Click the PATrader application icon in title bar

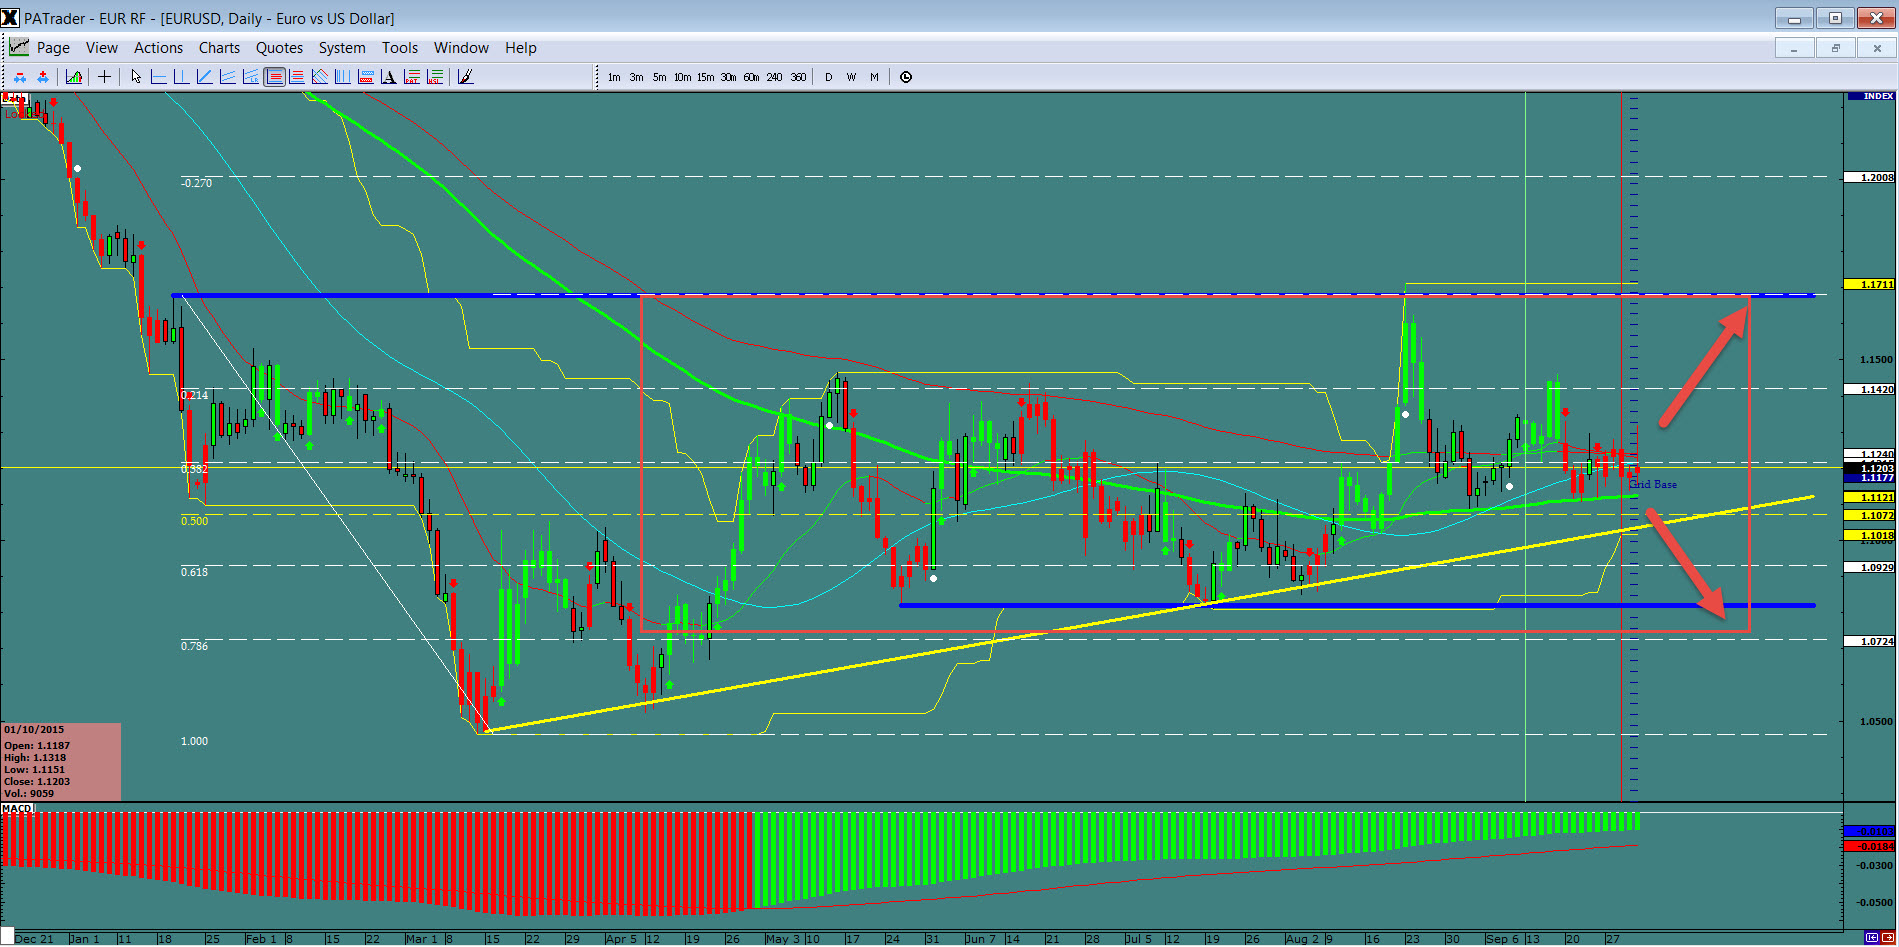(10, 18)
